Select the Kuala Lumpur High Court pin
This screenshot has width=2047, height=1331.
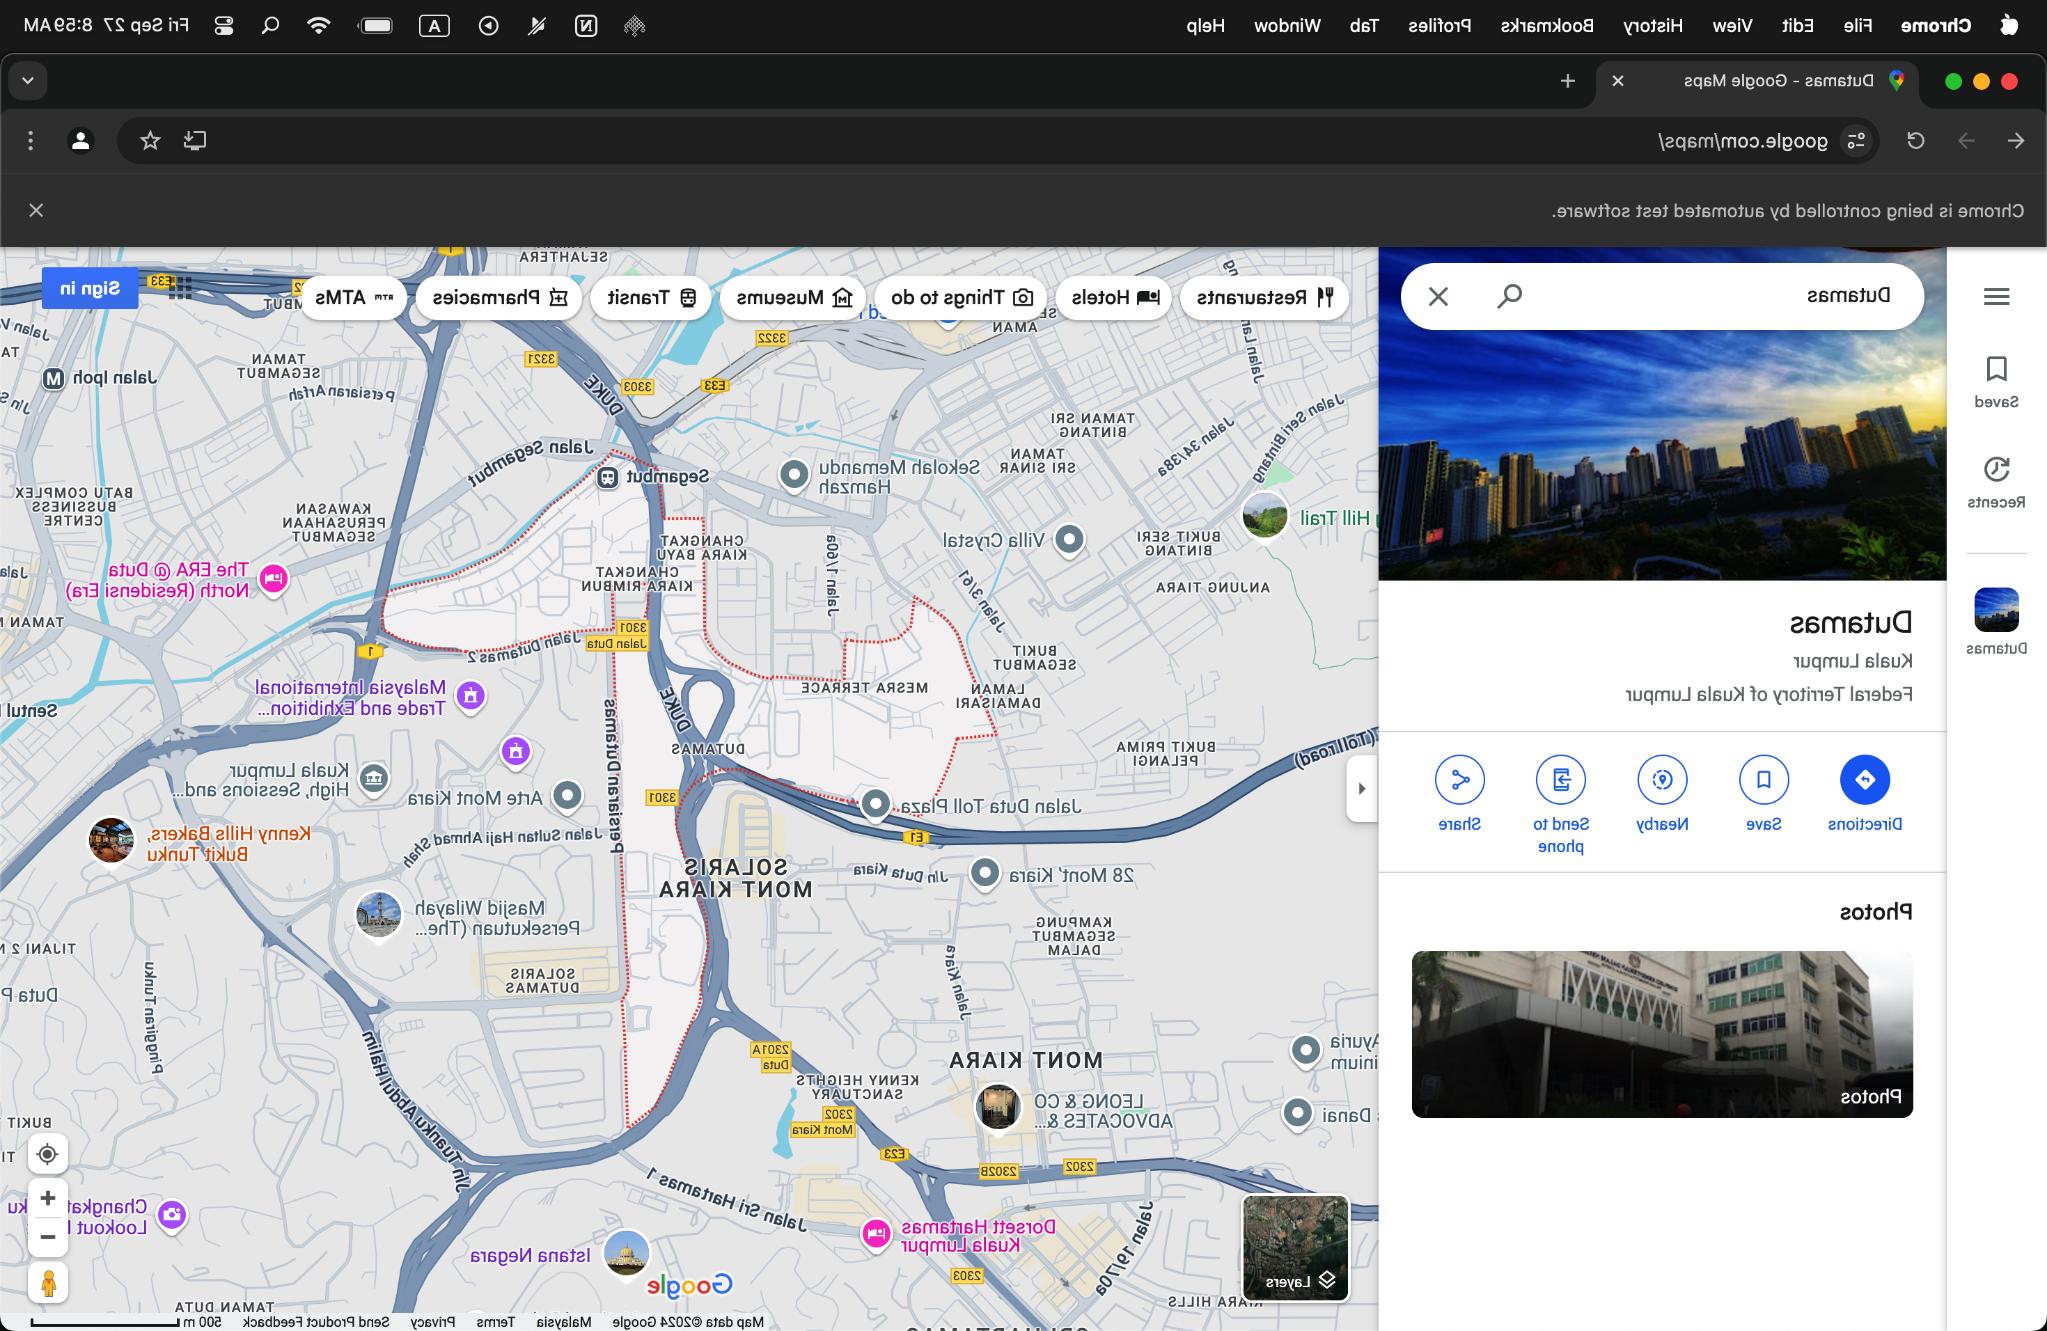click(x=374, y=779)
